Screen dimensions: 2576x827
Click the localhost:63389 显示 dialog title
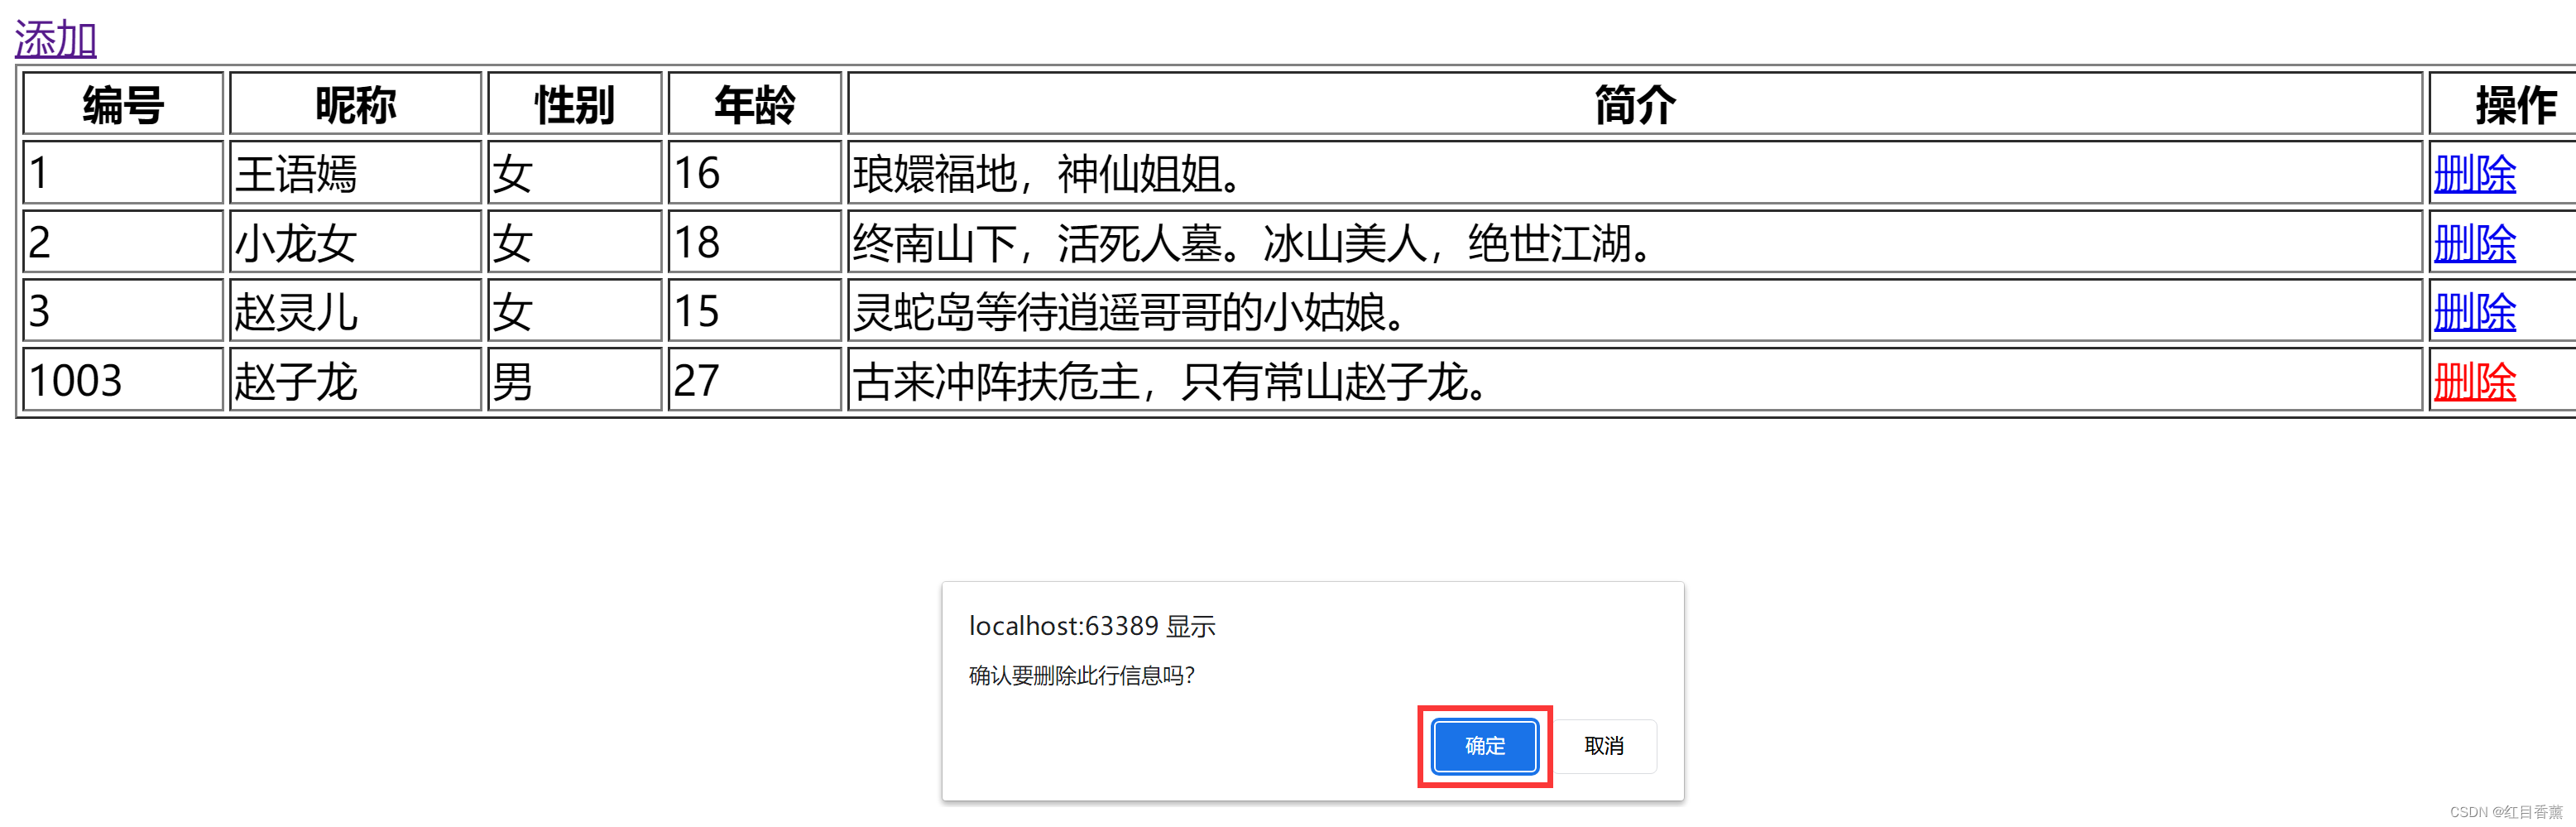(1092, 626)
